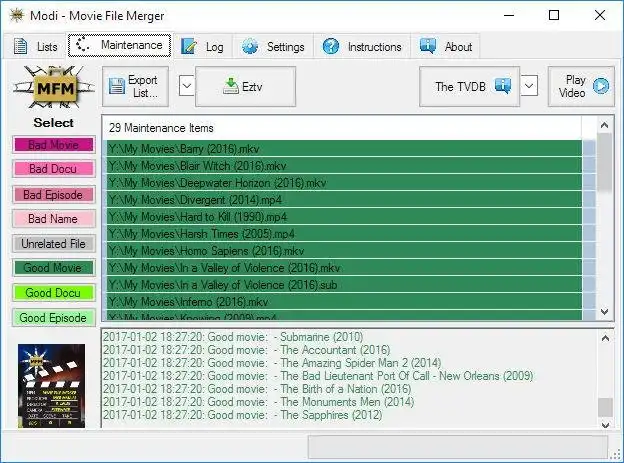Click the Settings gear icon
Viewport: 624px width, 463px height.
coord(250,46)
